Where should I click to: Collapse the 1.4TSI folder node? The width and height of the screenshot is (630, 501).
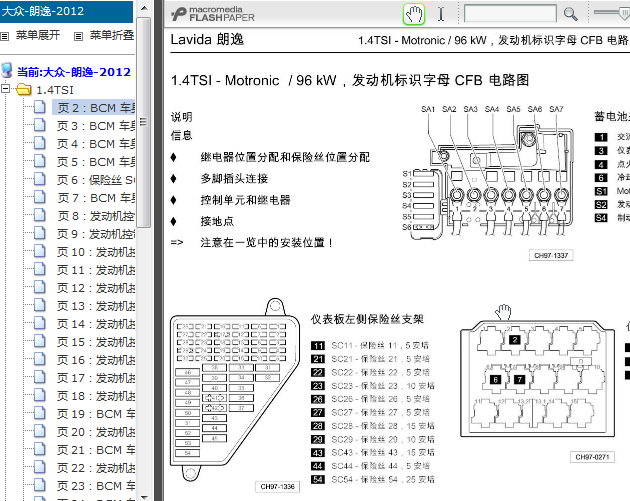[5, 88]
